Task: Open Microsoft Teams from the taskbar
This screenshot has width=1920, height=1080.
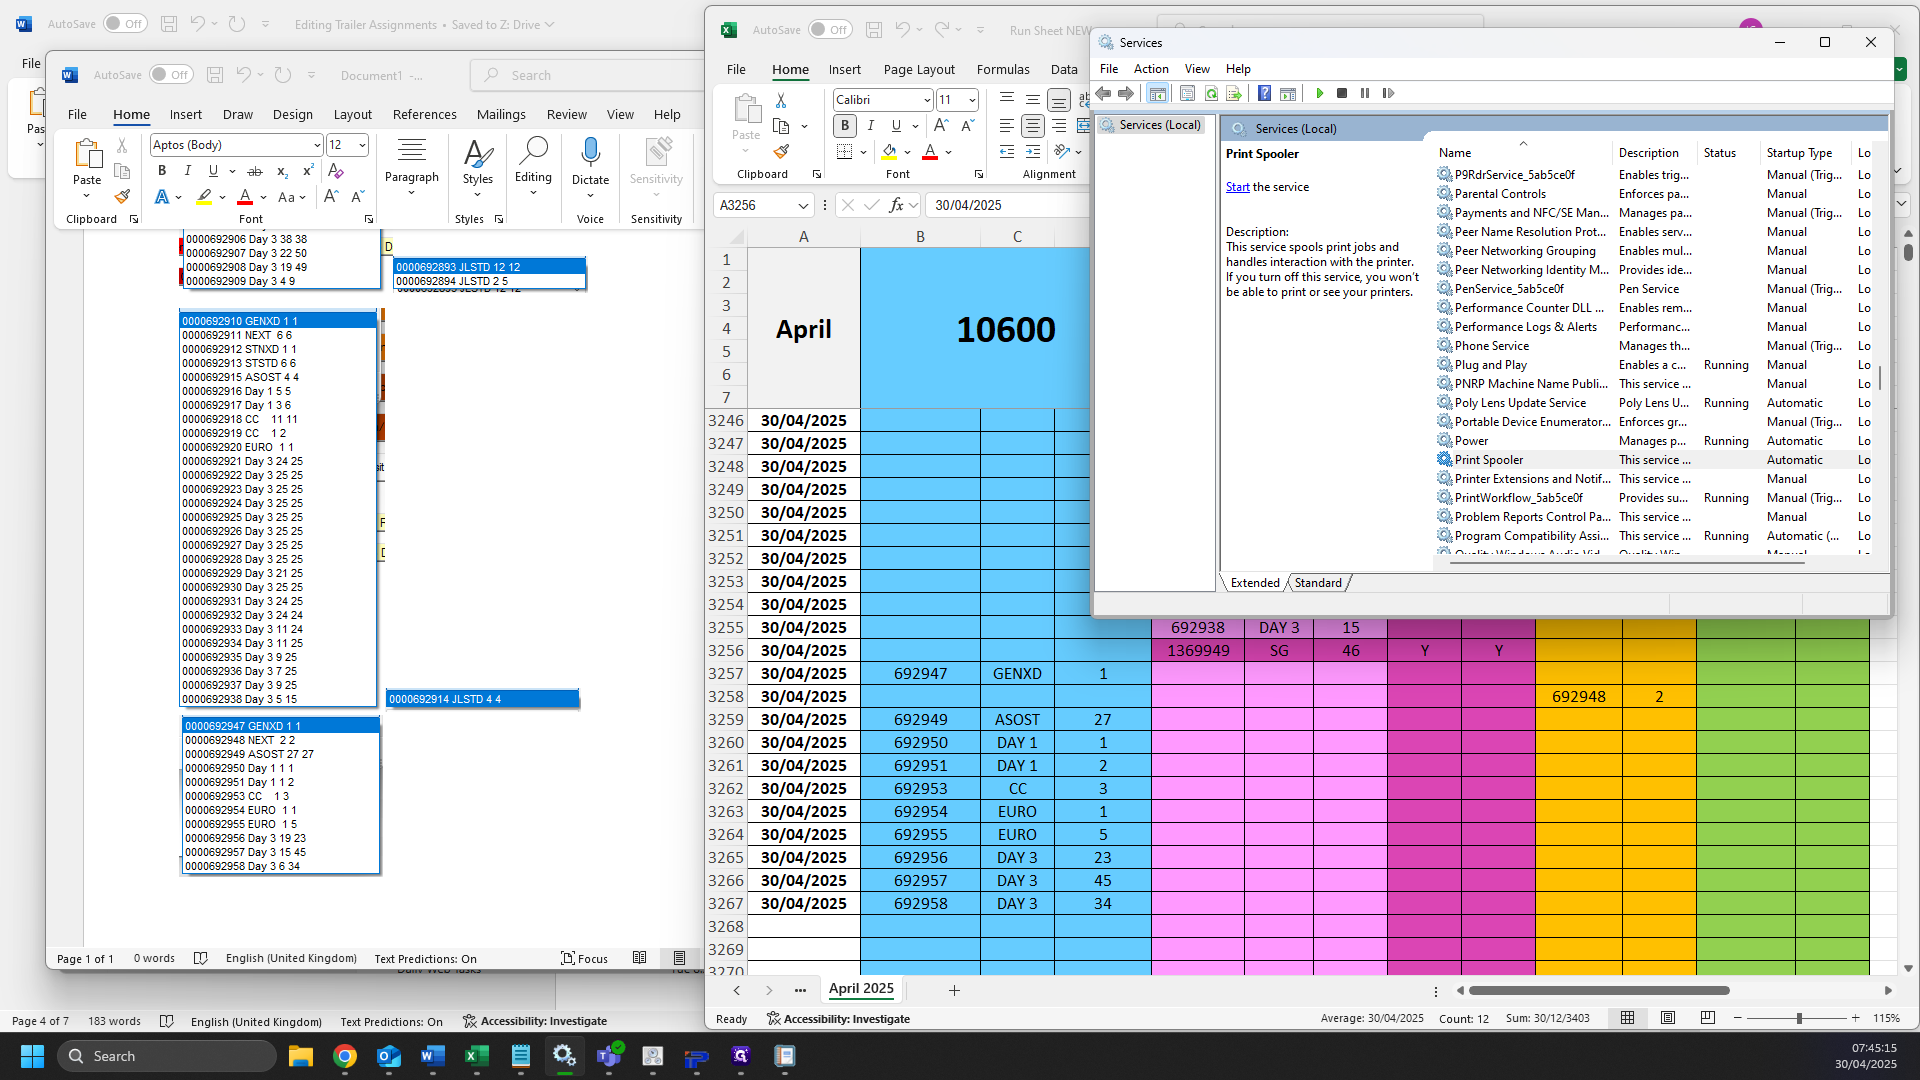Action: point(608,1056)
